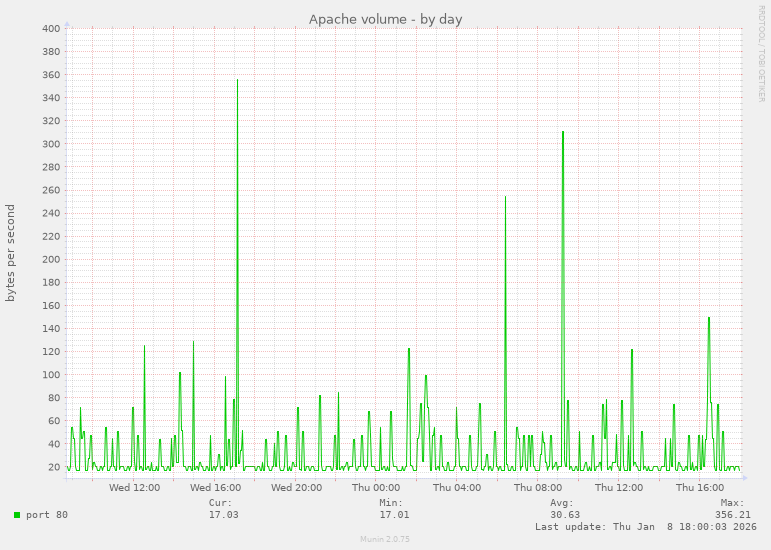Image resolution: width=771 pixels, height=550 pixels.
Task: Select the Avg value 30.63
Action: [x=565, y=515]
